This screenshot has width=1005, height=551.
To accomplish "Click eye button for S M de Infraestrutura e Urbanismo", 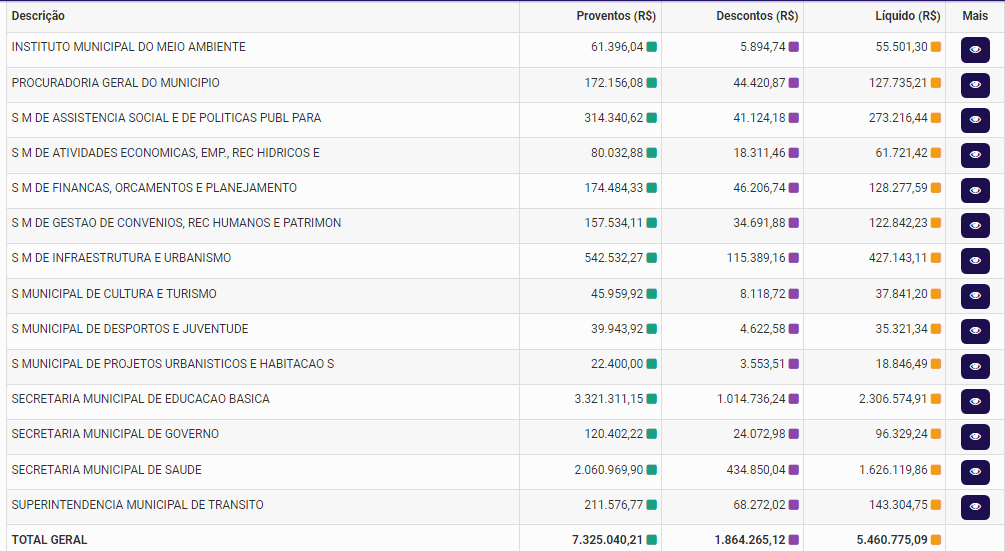I will pos(974,261).
